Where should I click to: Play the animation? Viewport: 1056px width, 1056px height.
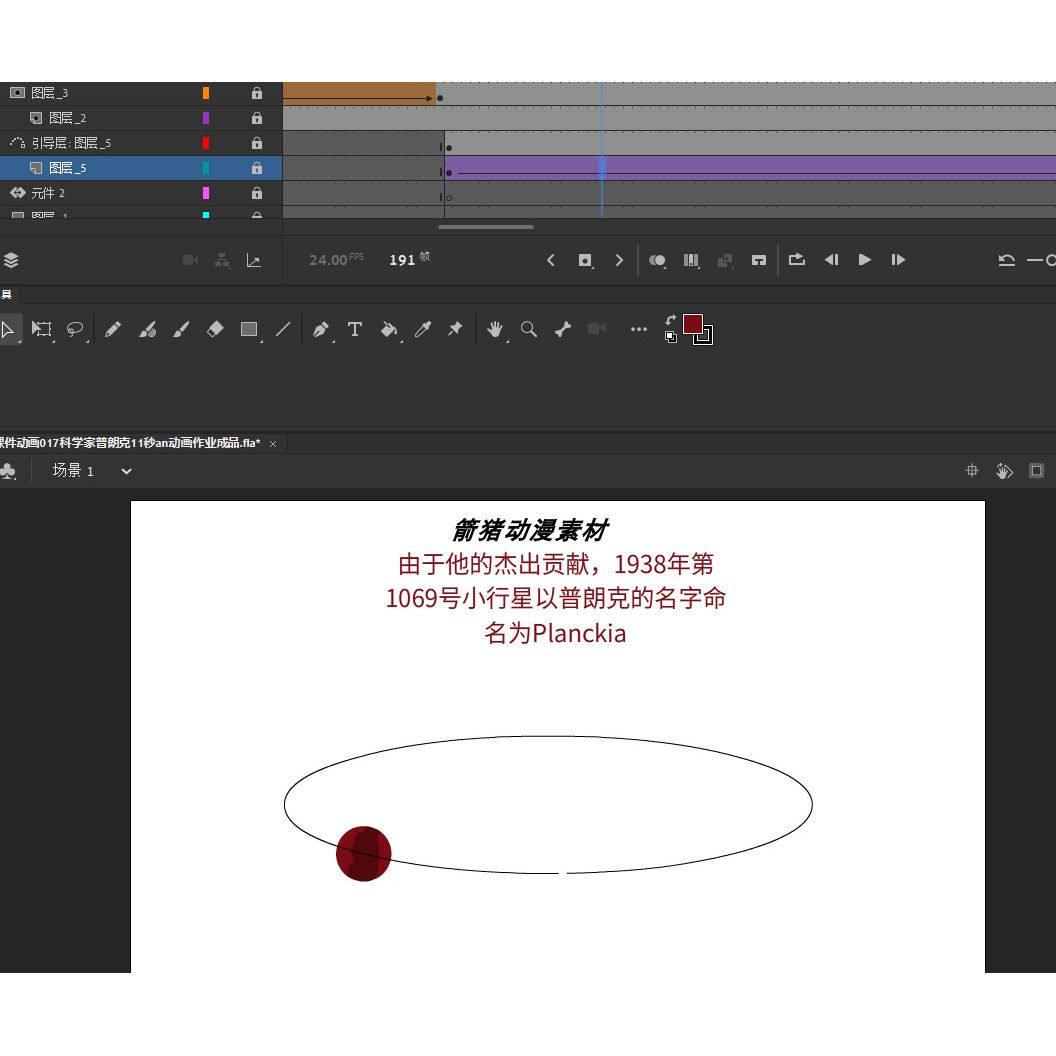pos(865,260)
